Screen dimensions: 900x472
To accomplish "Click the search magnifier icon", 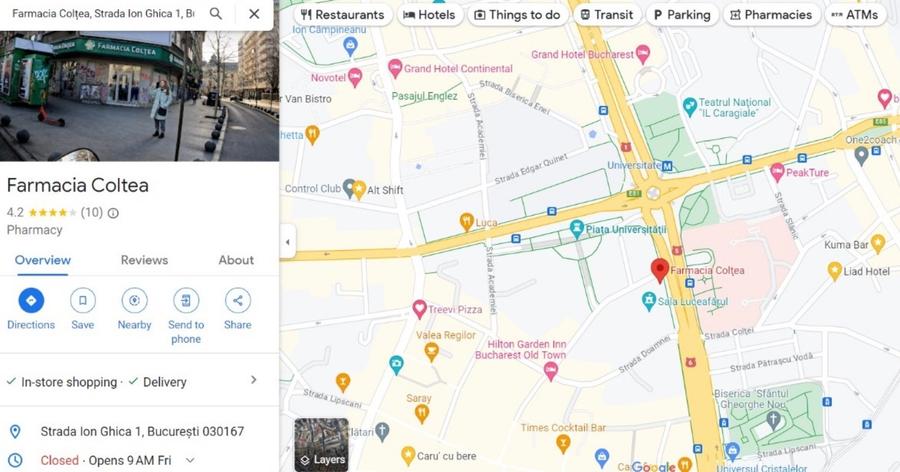I will click(216, 14).
